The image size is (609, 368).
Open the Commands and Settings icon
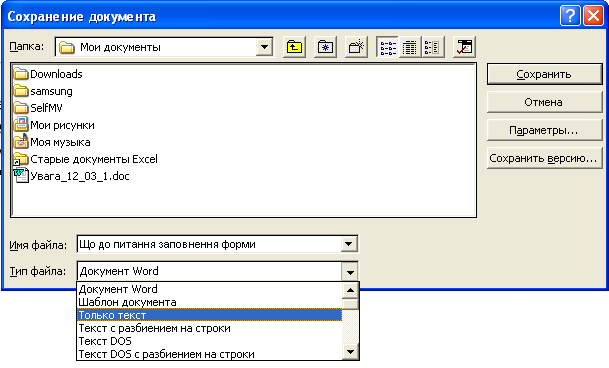pyautogui.click(x=464, y=47)
